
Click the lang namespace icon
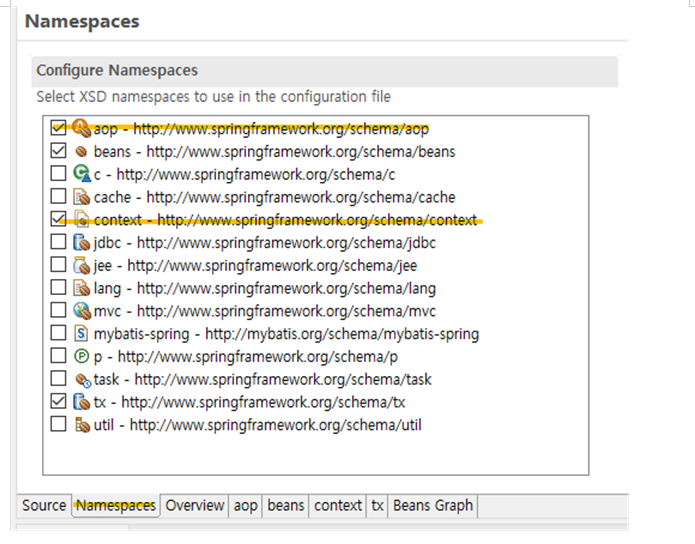pos(82,288)
